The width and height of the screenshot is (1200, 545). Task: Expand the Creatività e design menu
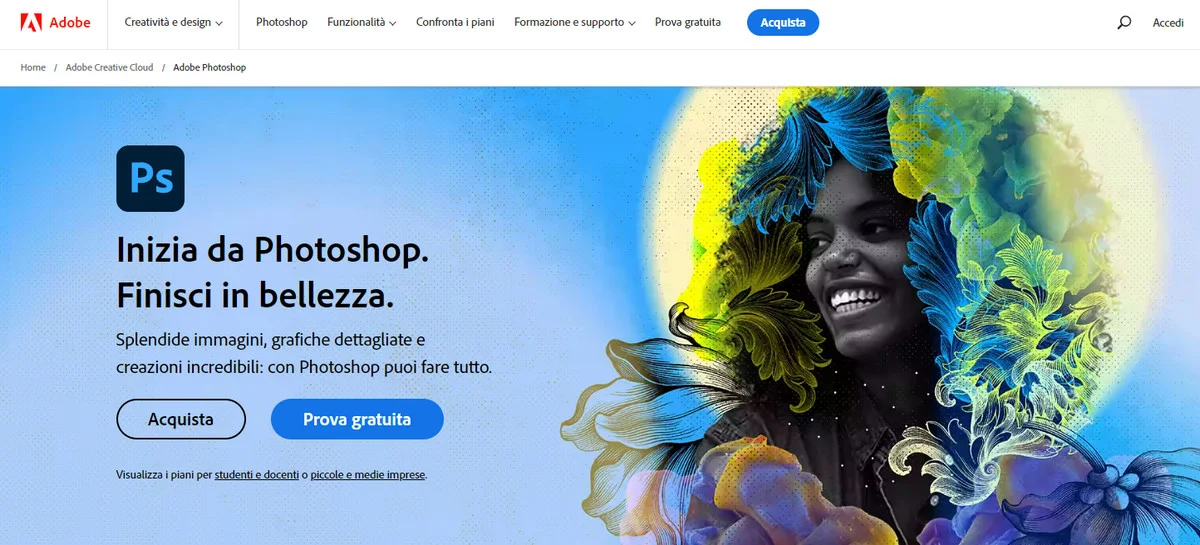pos(174,22)
